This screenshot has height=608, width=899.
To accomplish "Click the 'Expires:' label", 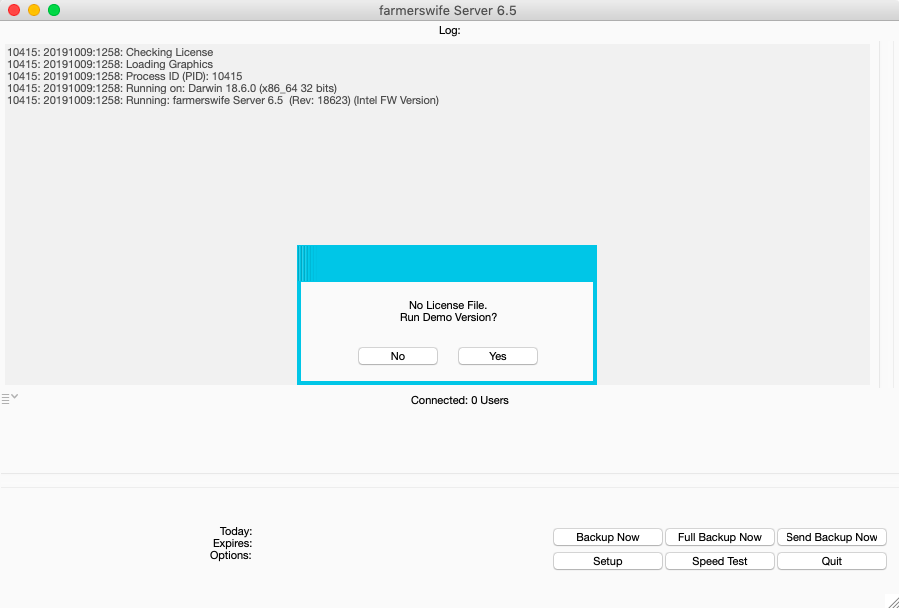I will tap(232, 543).
